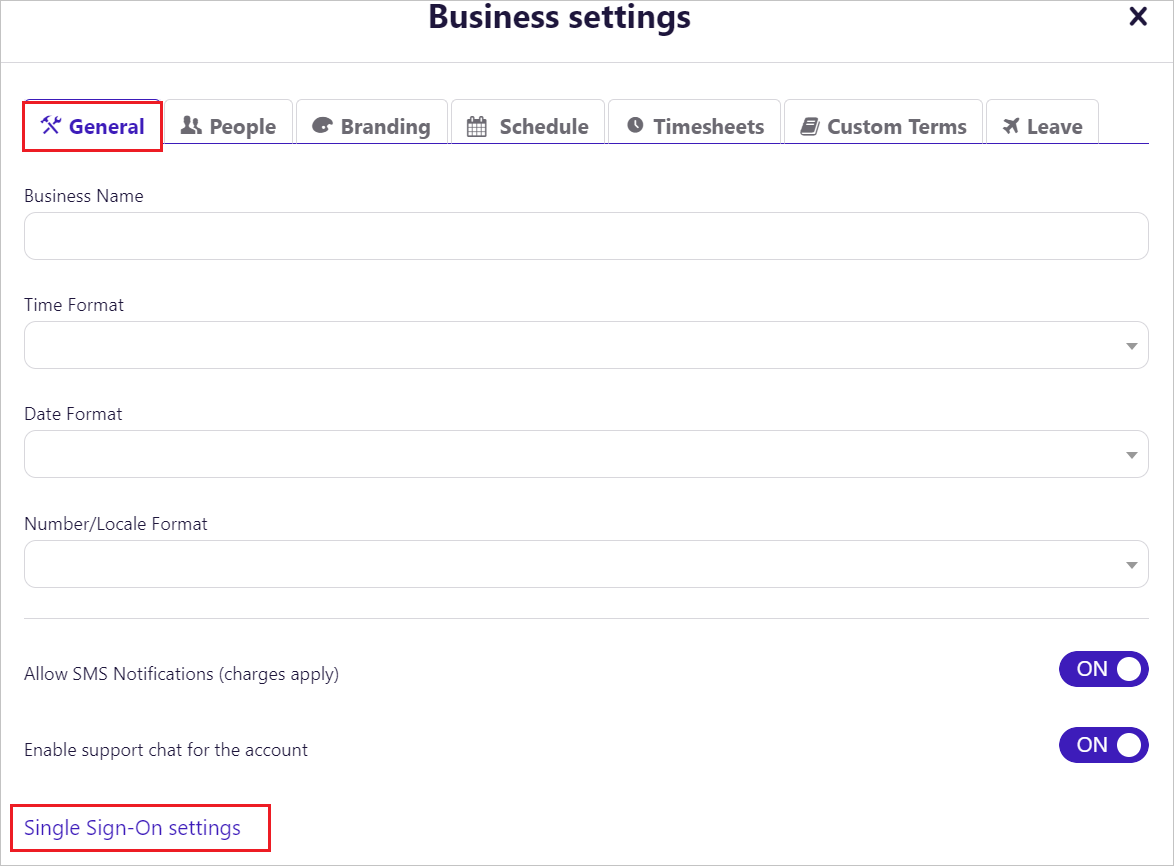Go to the Leave tab
The width and height of the screenshot is (1174, 866).
pos(1043,125)
